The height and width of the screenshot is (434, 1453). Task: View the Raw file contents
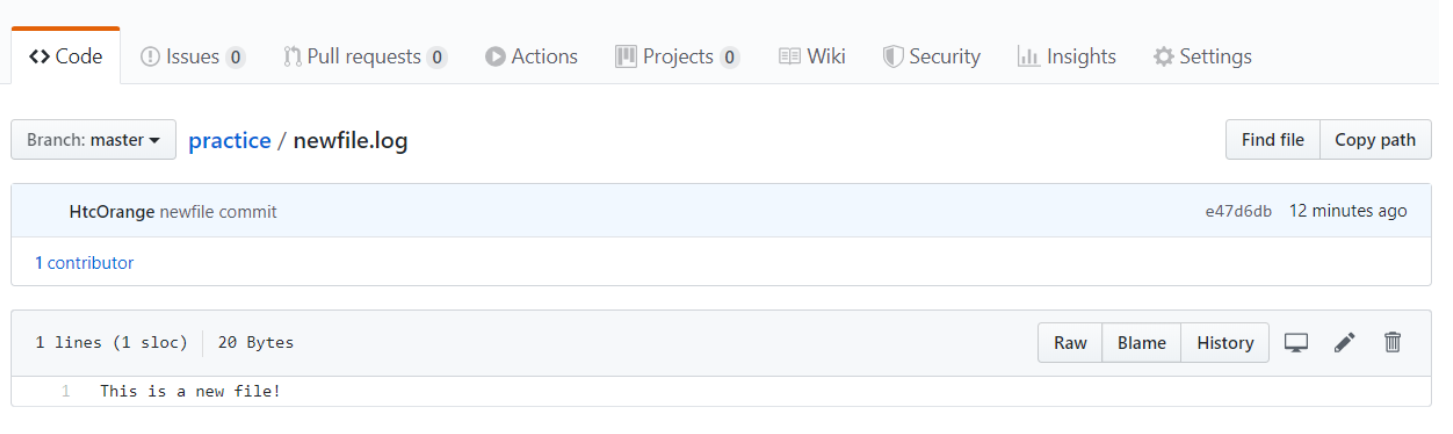tap(1070, 343)
